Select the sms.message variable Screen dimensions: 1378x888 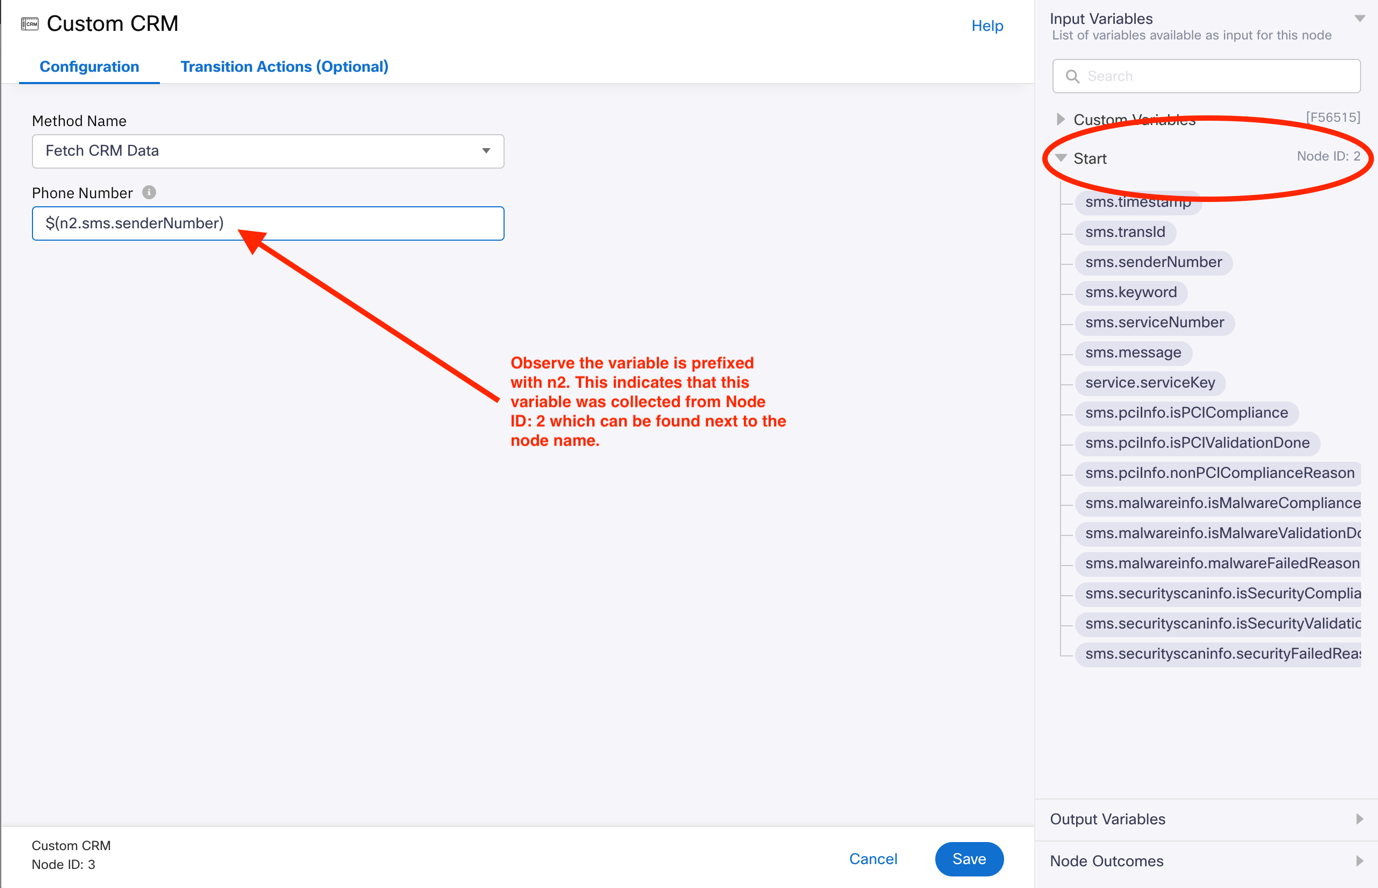[x=1133, y=352]
